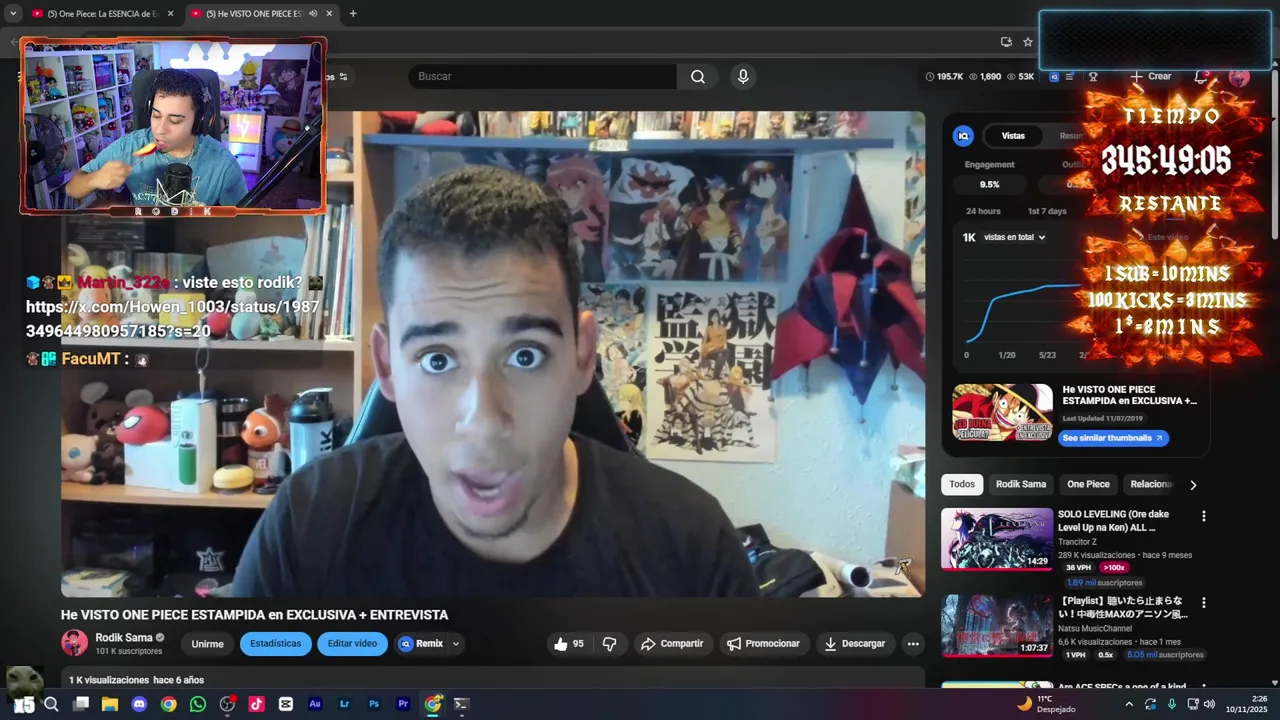Click the search magnifier button

tap(697, 76)
